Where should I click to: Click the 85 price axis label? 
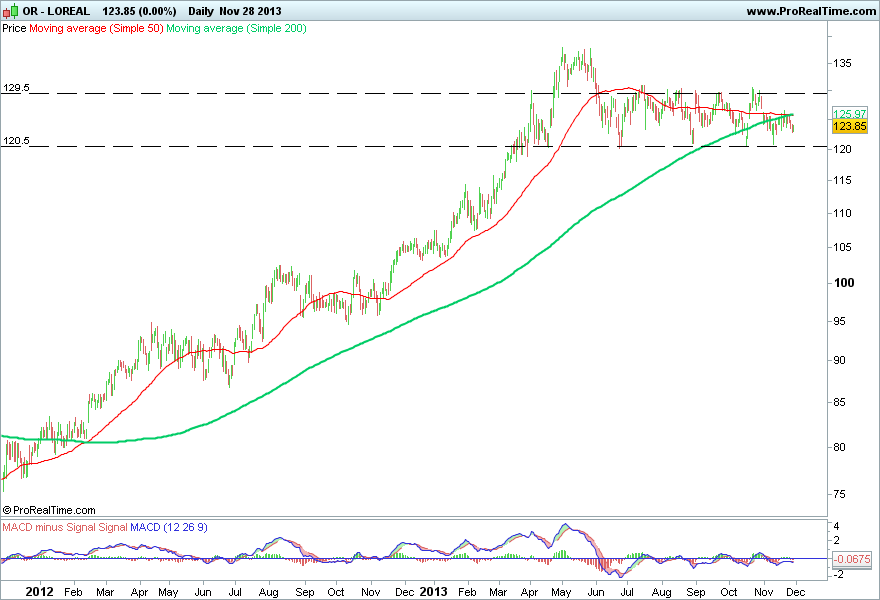point(839,402)
